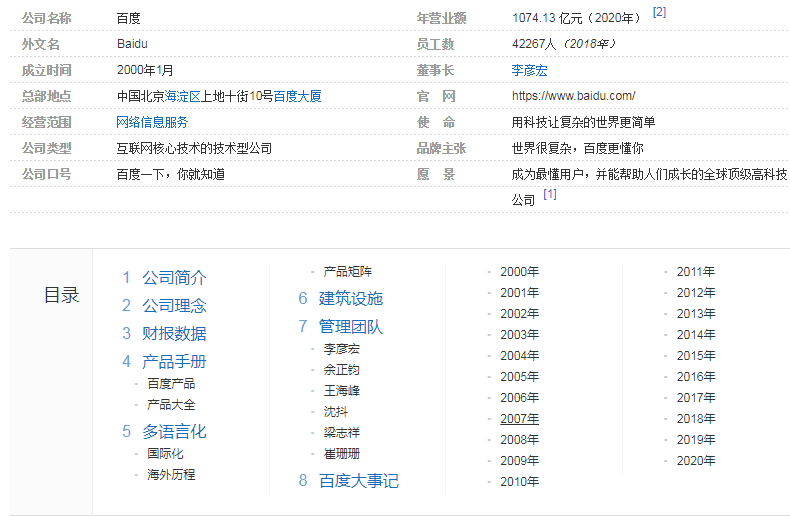Open reference [2] next to annual revenue
790x517 pixels.
point(659,12)
